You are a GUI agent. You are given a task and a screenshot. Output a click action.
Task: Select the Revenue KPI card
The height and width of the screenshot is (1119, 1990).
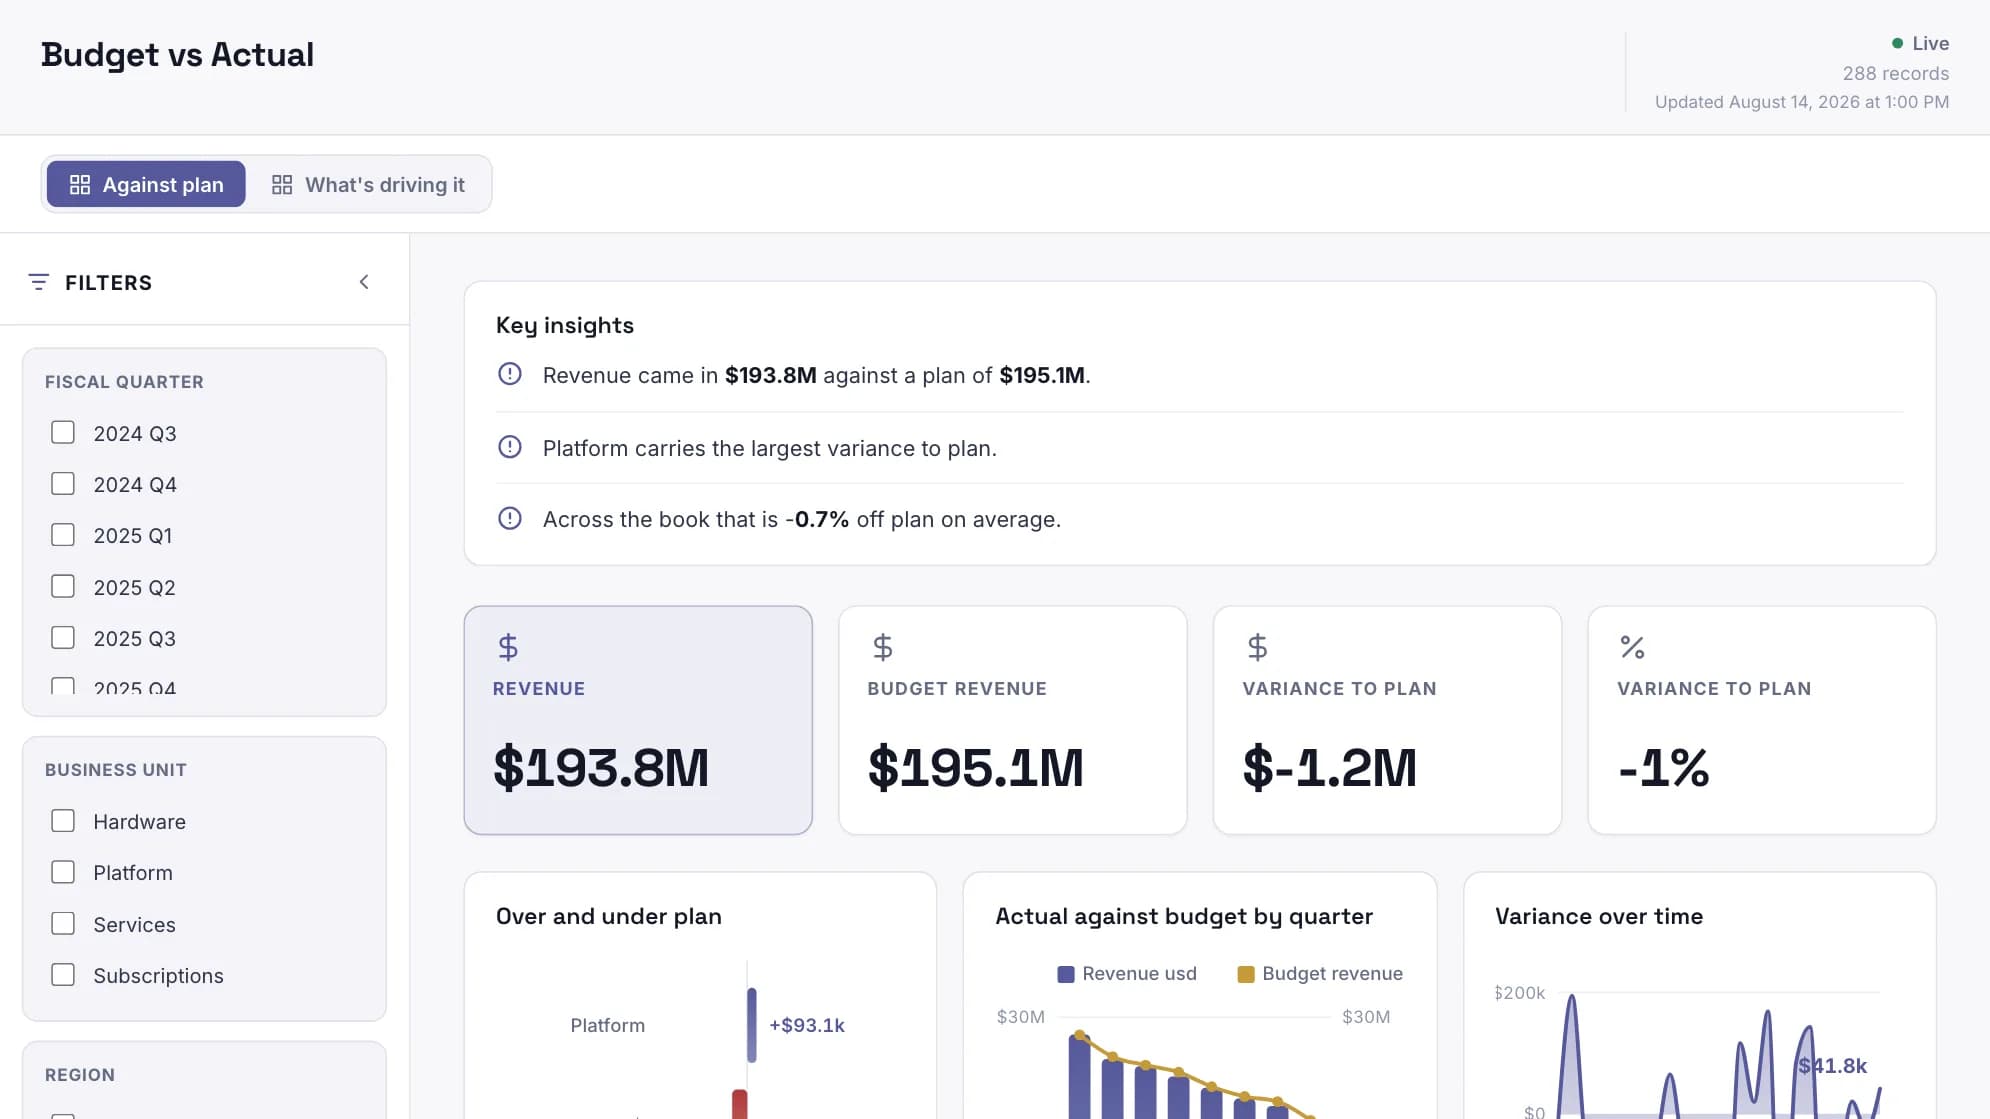[x=638, y=720]
